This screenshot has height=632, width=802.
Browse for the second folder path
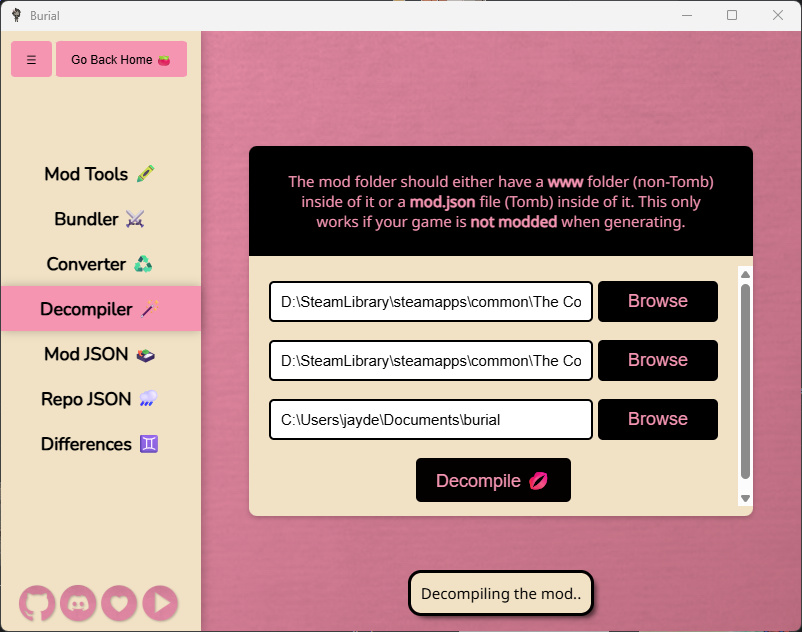tap(658, 360)
